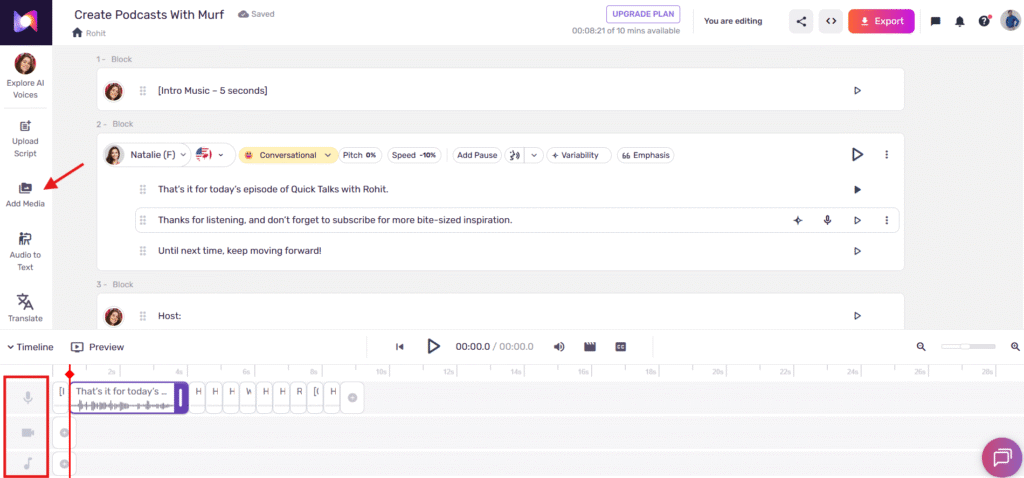1024x478 pixels.
Task: Open the US flag language dropdown
Action: coord(210,155)
